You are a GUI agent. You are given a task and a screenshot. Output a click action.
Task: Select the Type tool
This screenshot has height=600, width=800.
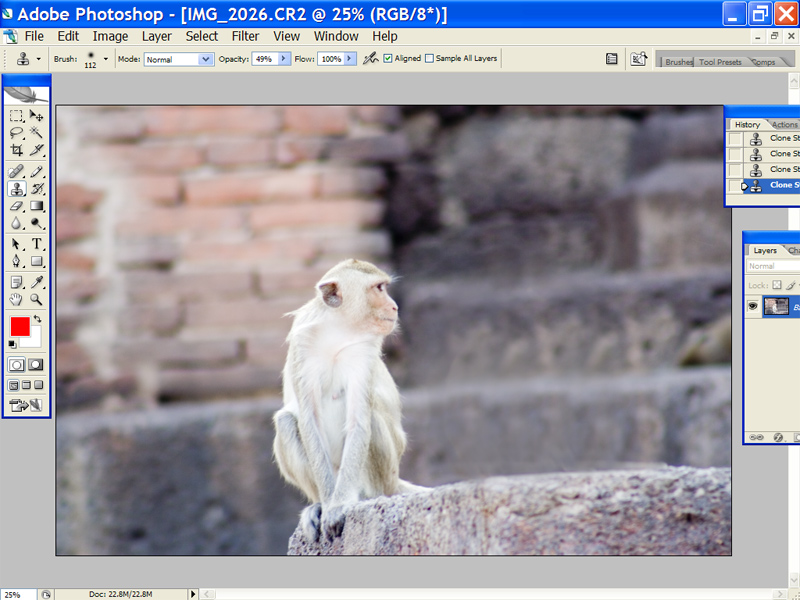(x=37, y=243)
